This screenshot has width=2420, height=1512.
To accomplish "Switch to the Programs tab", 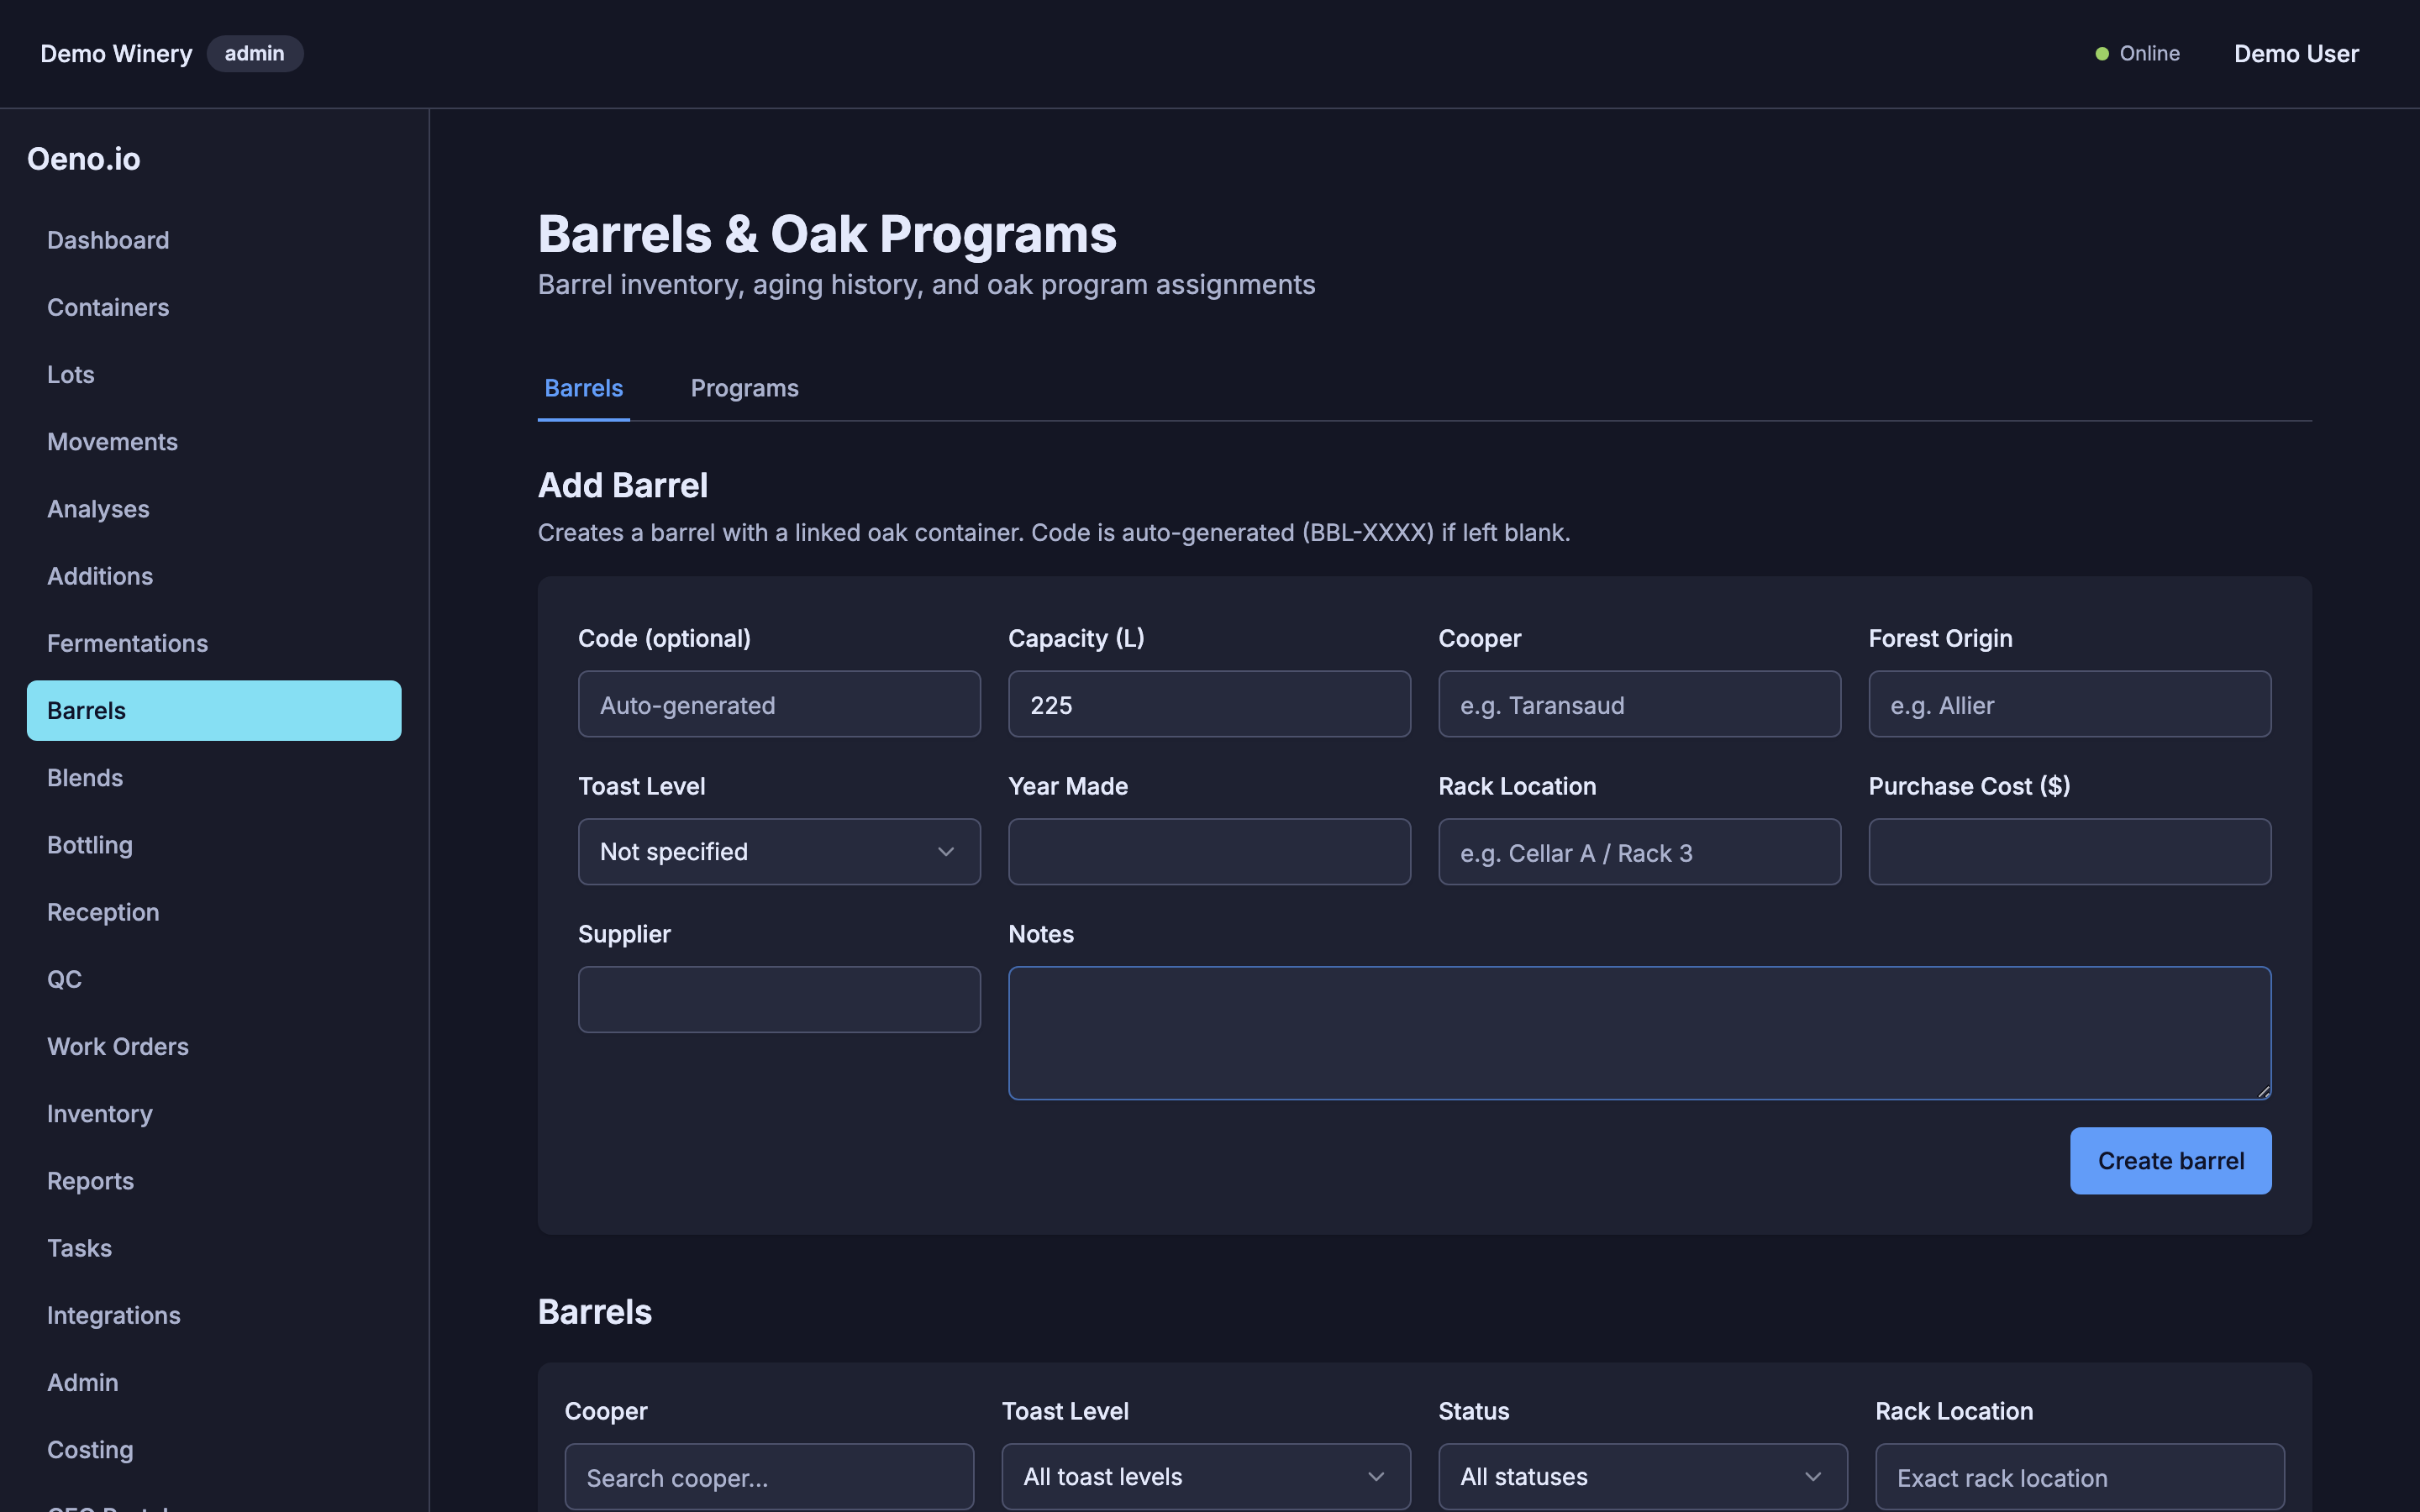I will point(744,388).
